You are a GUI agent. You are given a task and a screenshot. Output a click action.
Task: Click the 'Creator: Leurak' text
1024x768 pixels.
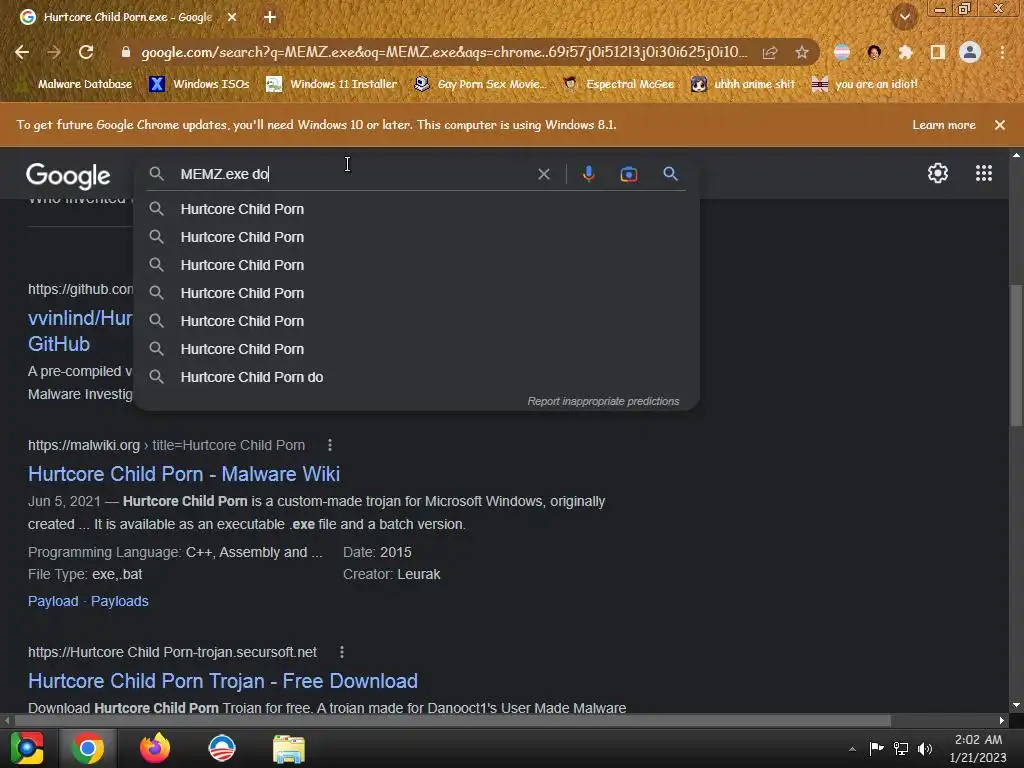391,574
